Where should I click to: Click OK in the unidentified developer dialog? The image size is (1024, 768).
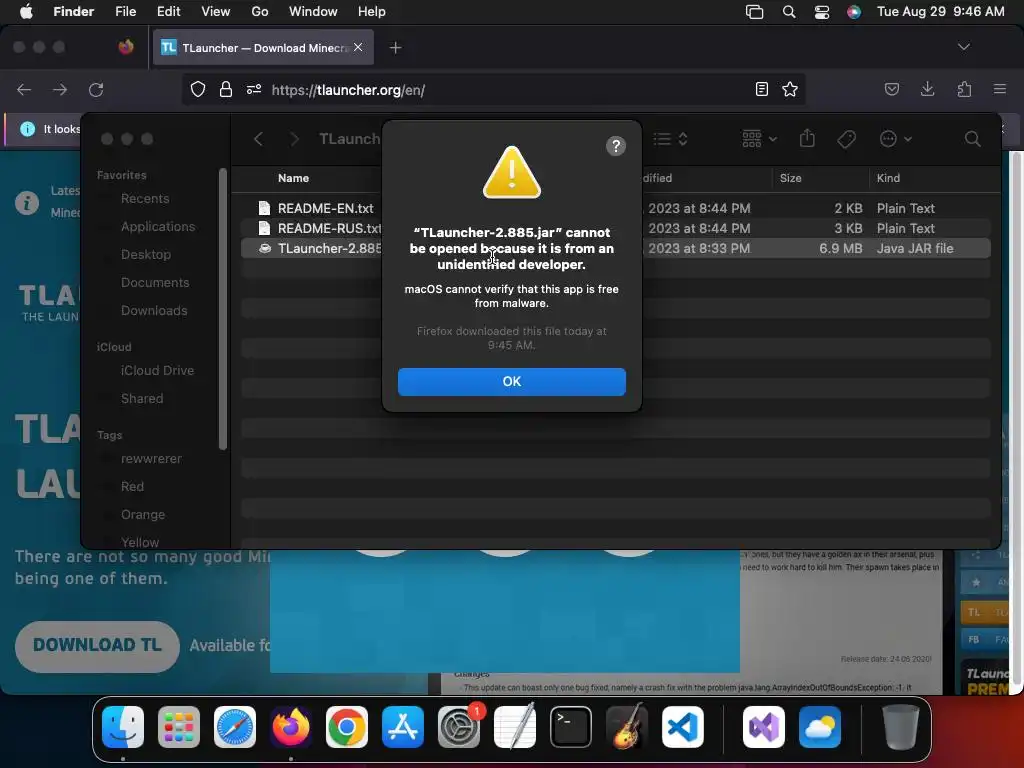point(511,381)
